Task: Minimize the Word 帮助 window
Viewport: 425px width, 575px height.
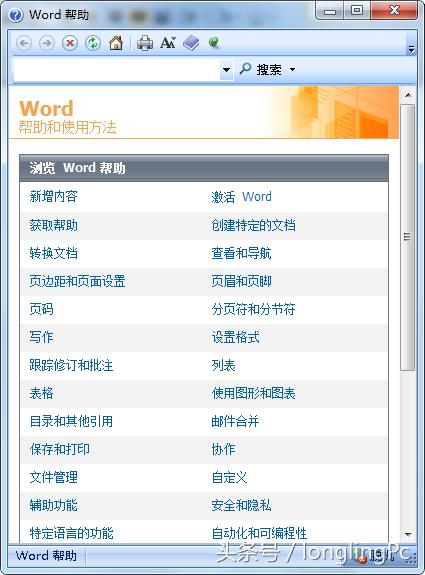Action: pyautogui.click(x=329, y=11)
